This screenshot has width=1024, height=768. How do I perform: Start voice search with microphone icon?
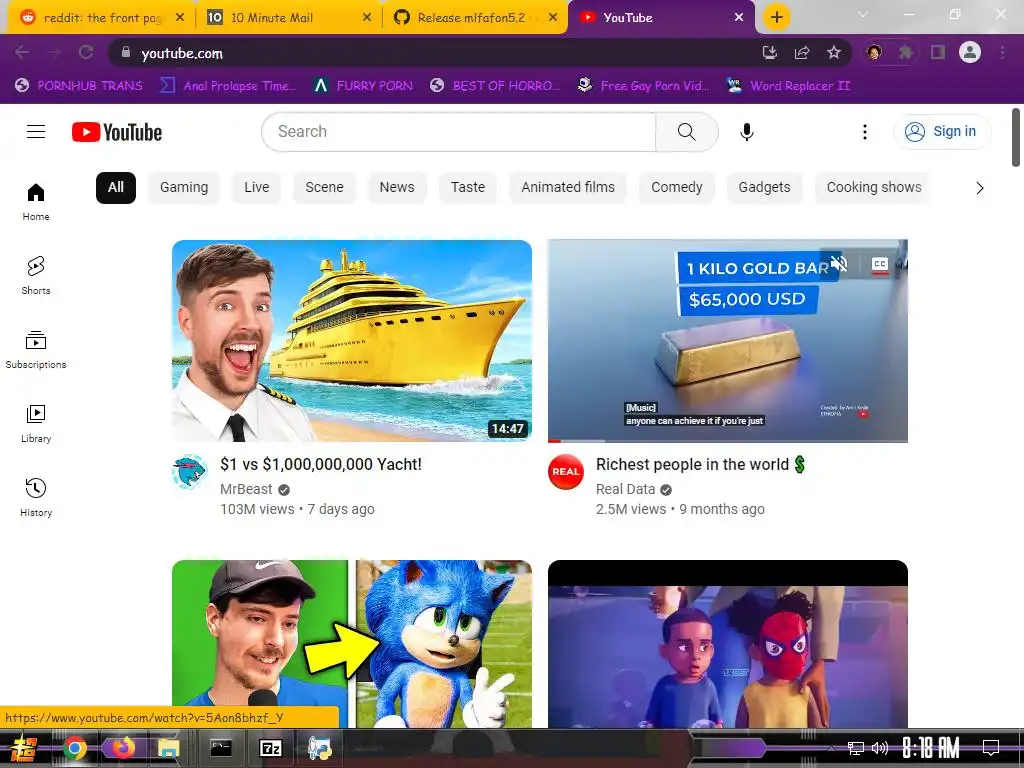(746, 132)
